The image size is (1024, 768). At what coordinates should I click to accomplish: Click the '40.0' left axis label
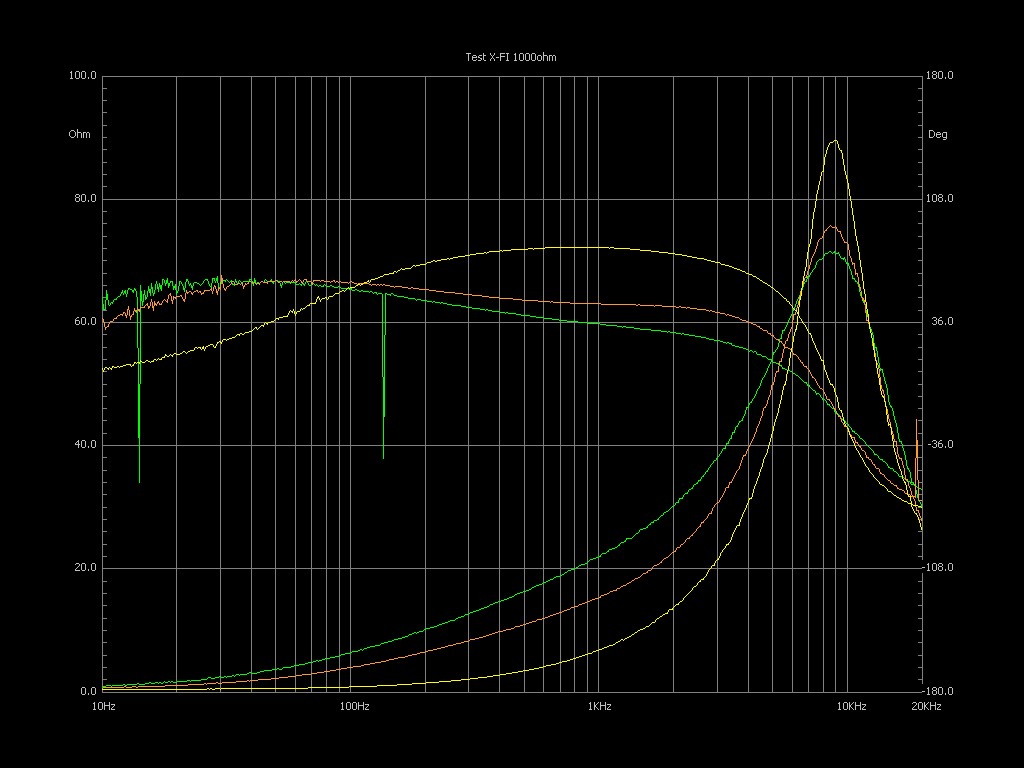click(x=85, y=445)
